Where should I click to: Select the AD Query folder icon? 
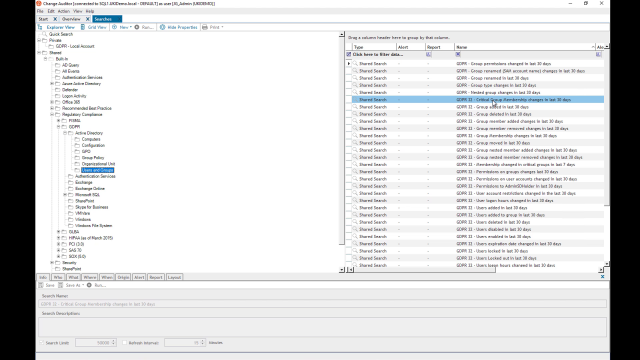coord(58,65)
